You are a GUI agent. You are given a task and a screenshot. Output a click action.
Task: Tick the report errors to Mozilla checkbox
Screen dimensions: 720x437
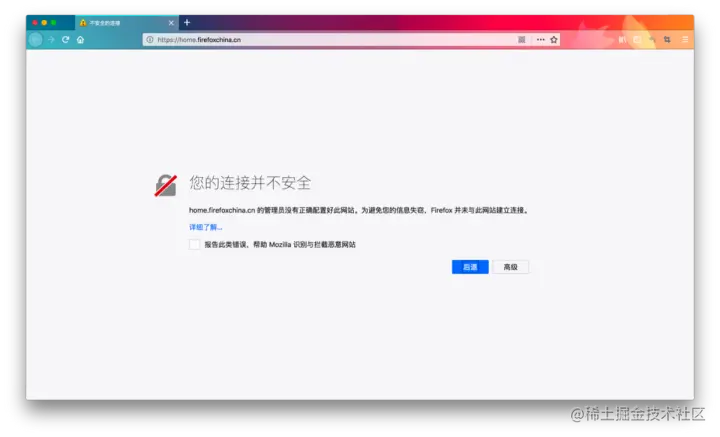coord(194,244)
